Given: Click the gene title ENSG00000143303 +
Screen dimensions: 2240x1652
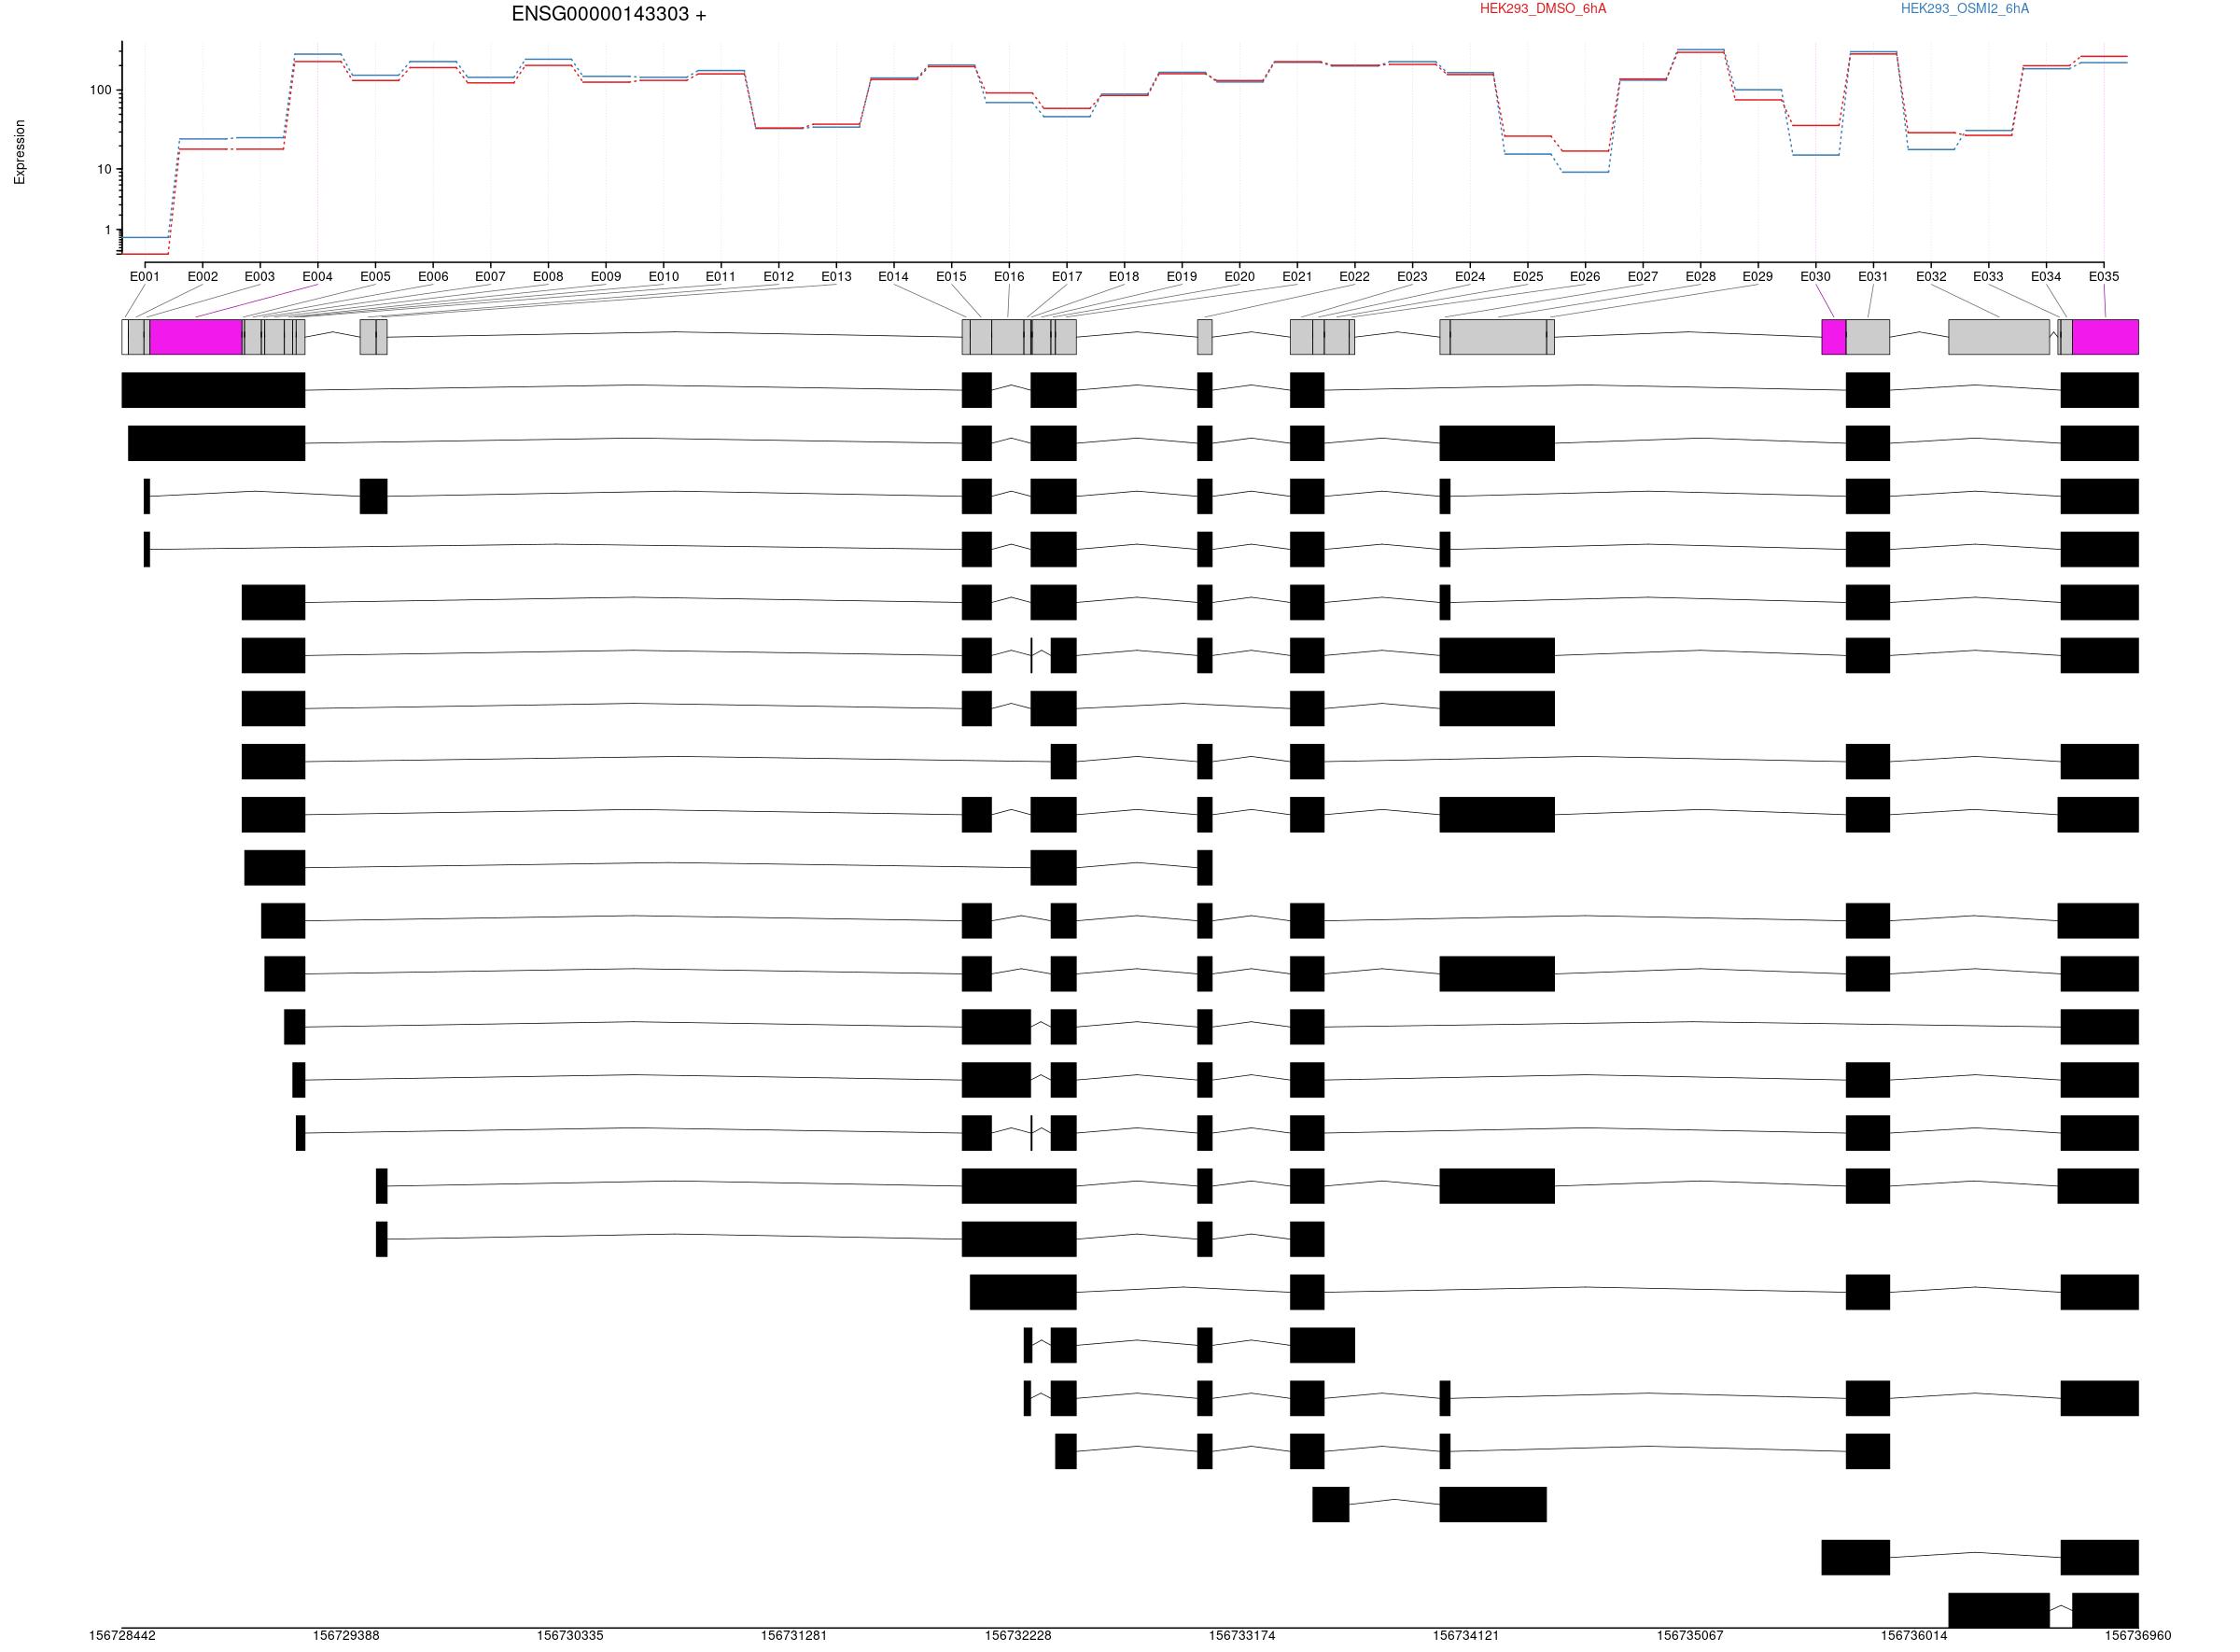Looking at the screenshot, I should (x=608, y=14).
